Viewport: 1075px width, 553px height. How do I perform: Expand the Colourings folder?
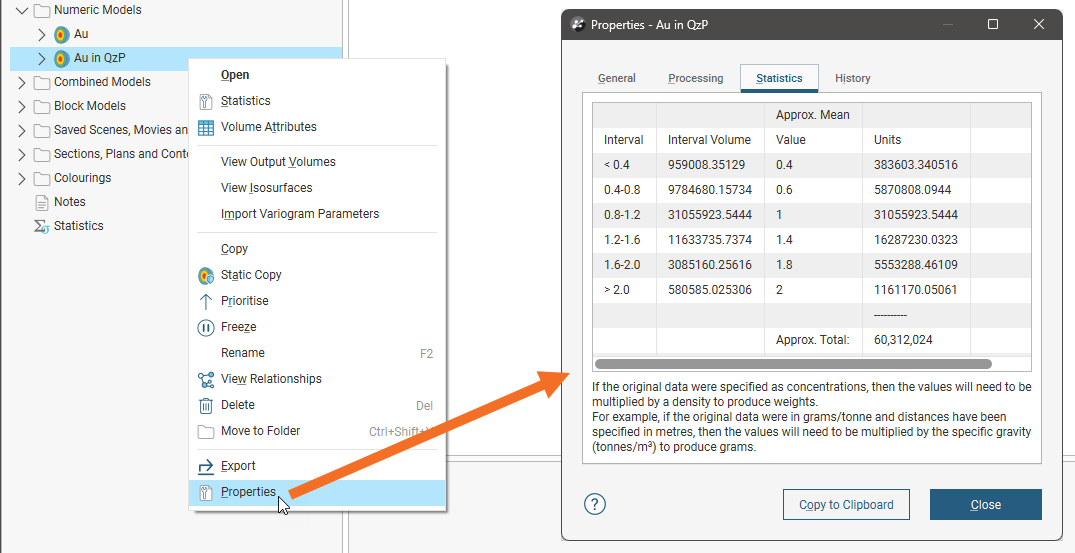pos(21,178)
